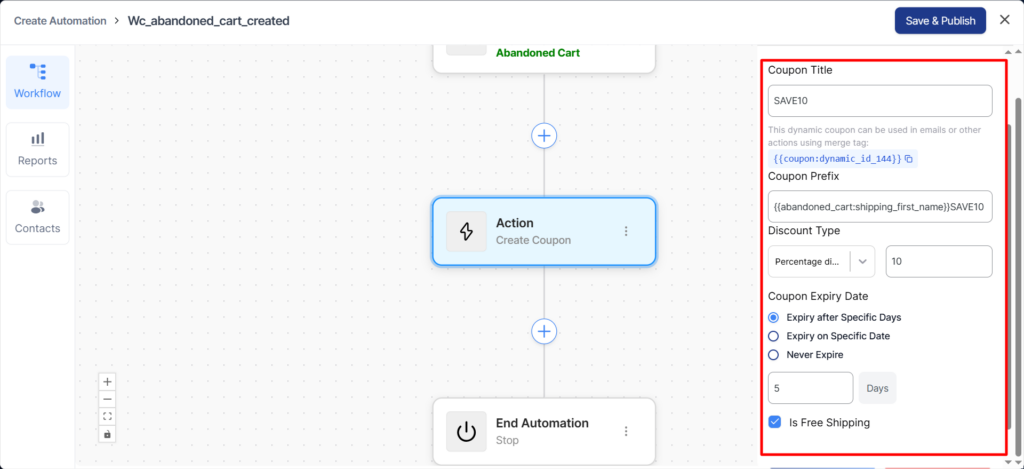
Task: Open Action node three-dot options menu
Action: click(x=627, y=231)
